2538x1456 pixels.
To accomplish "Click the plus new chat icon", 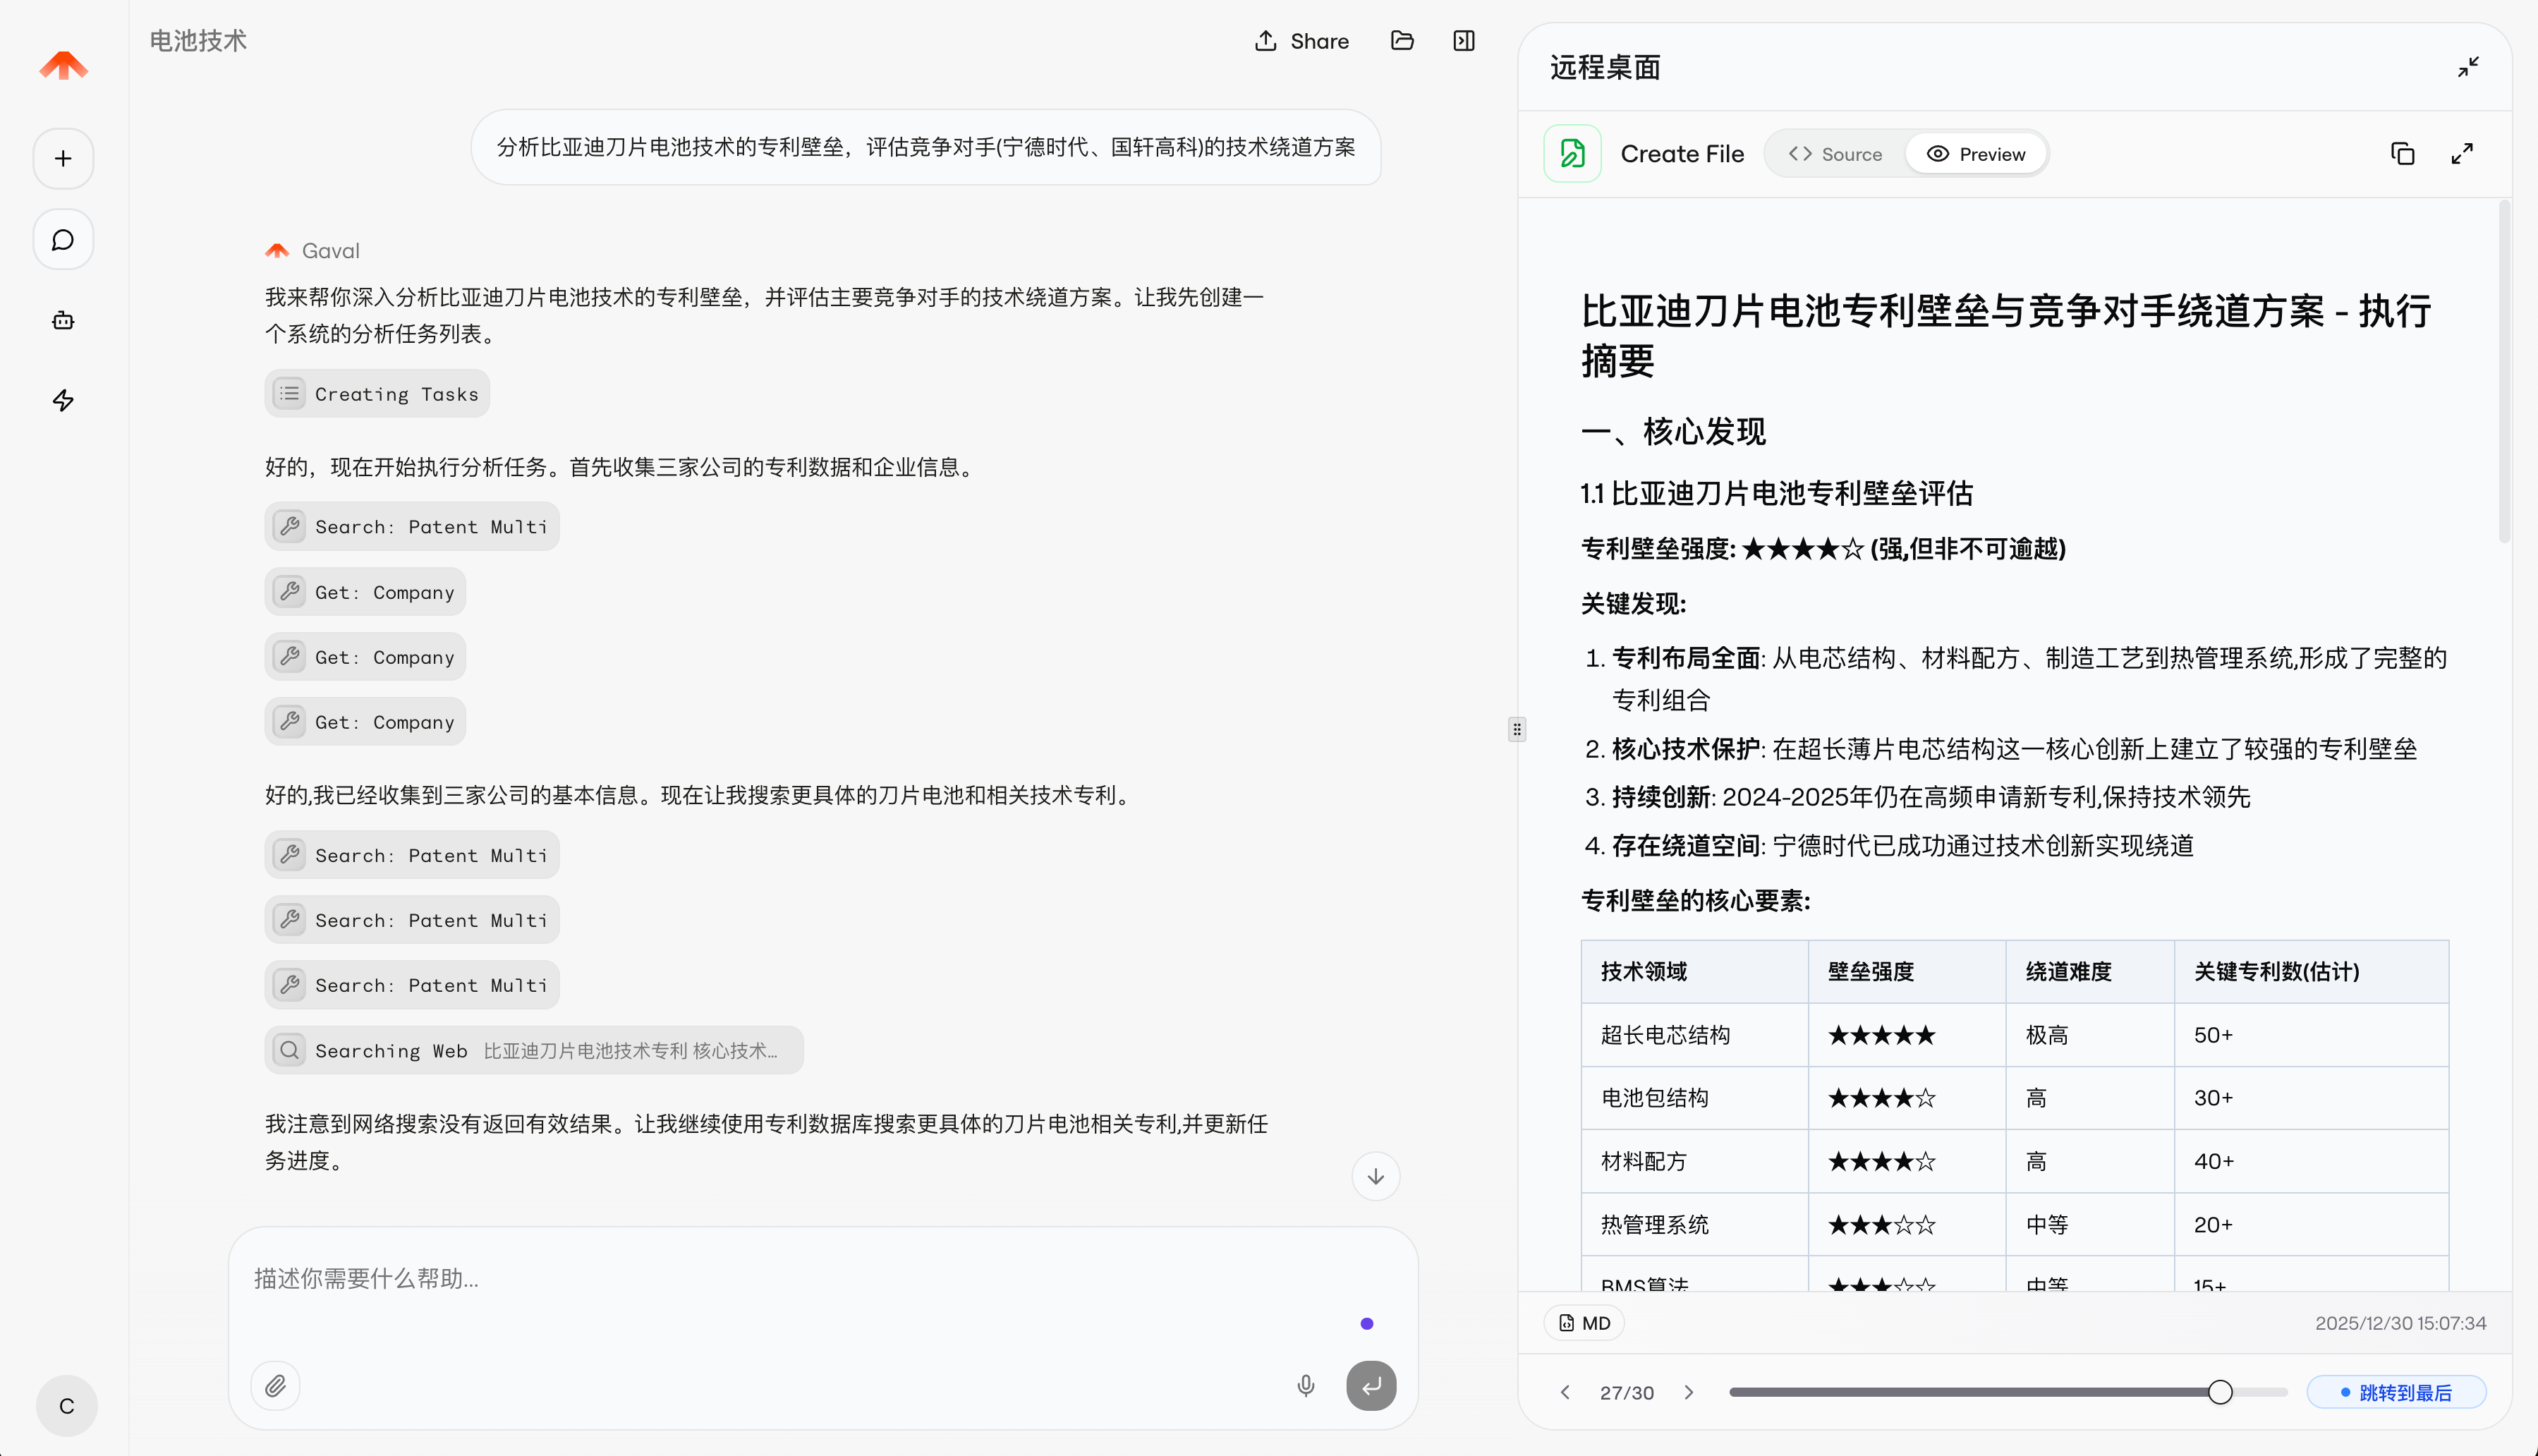I will pyautogui.click(x=63, y=158).
